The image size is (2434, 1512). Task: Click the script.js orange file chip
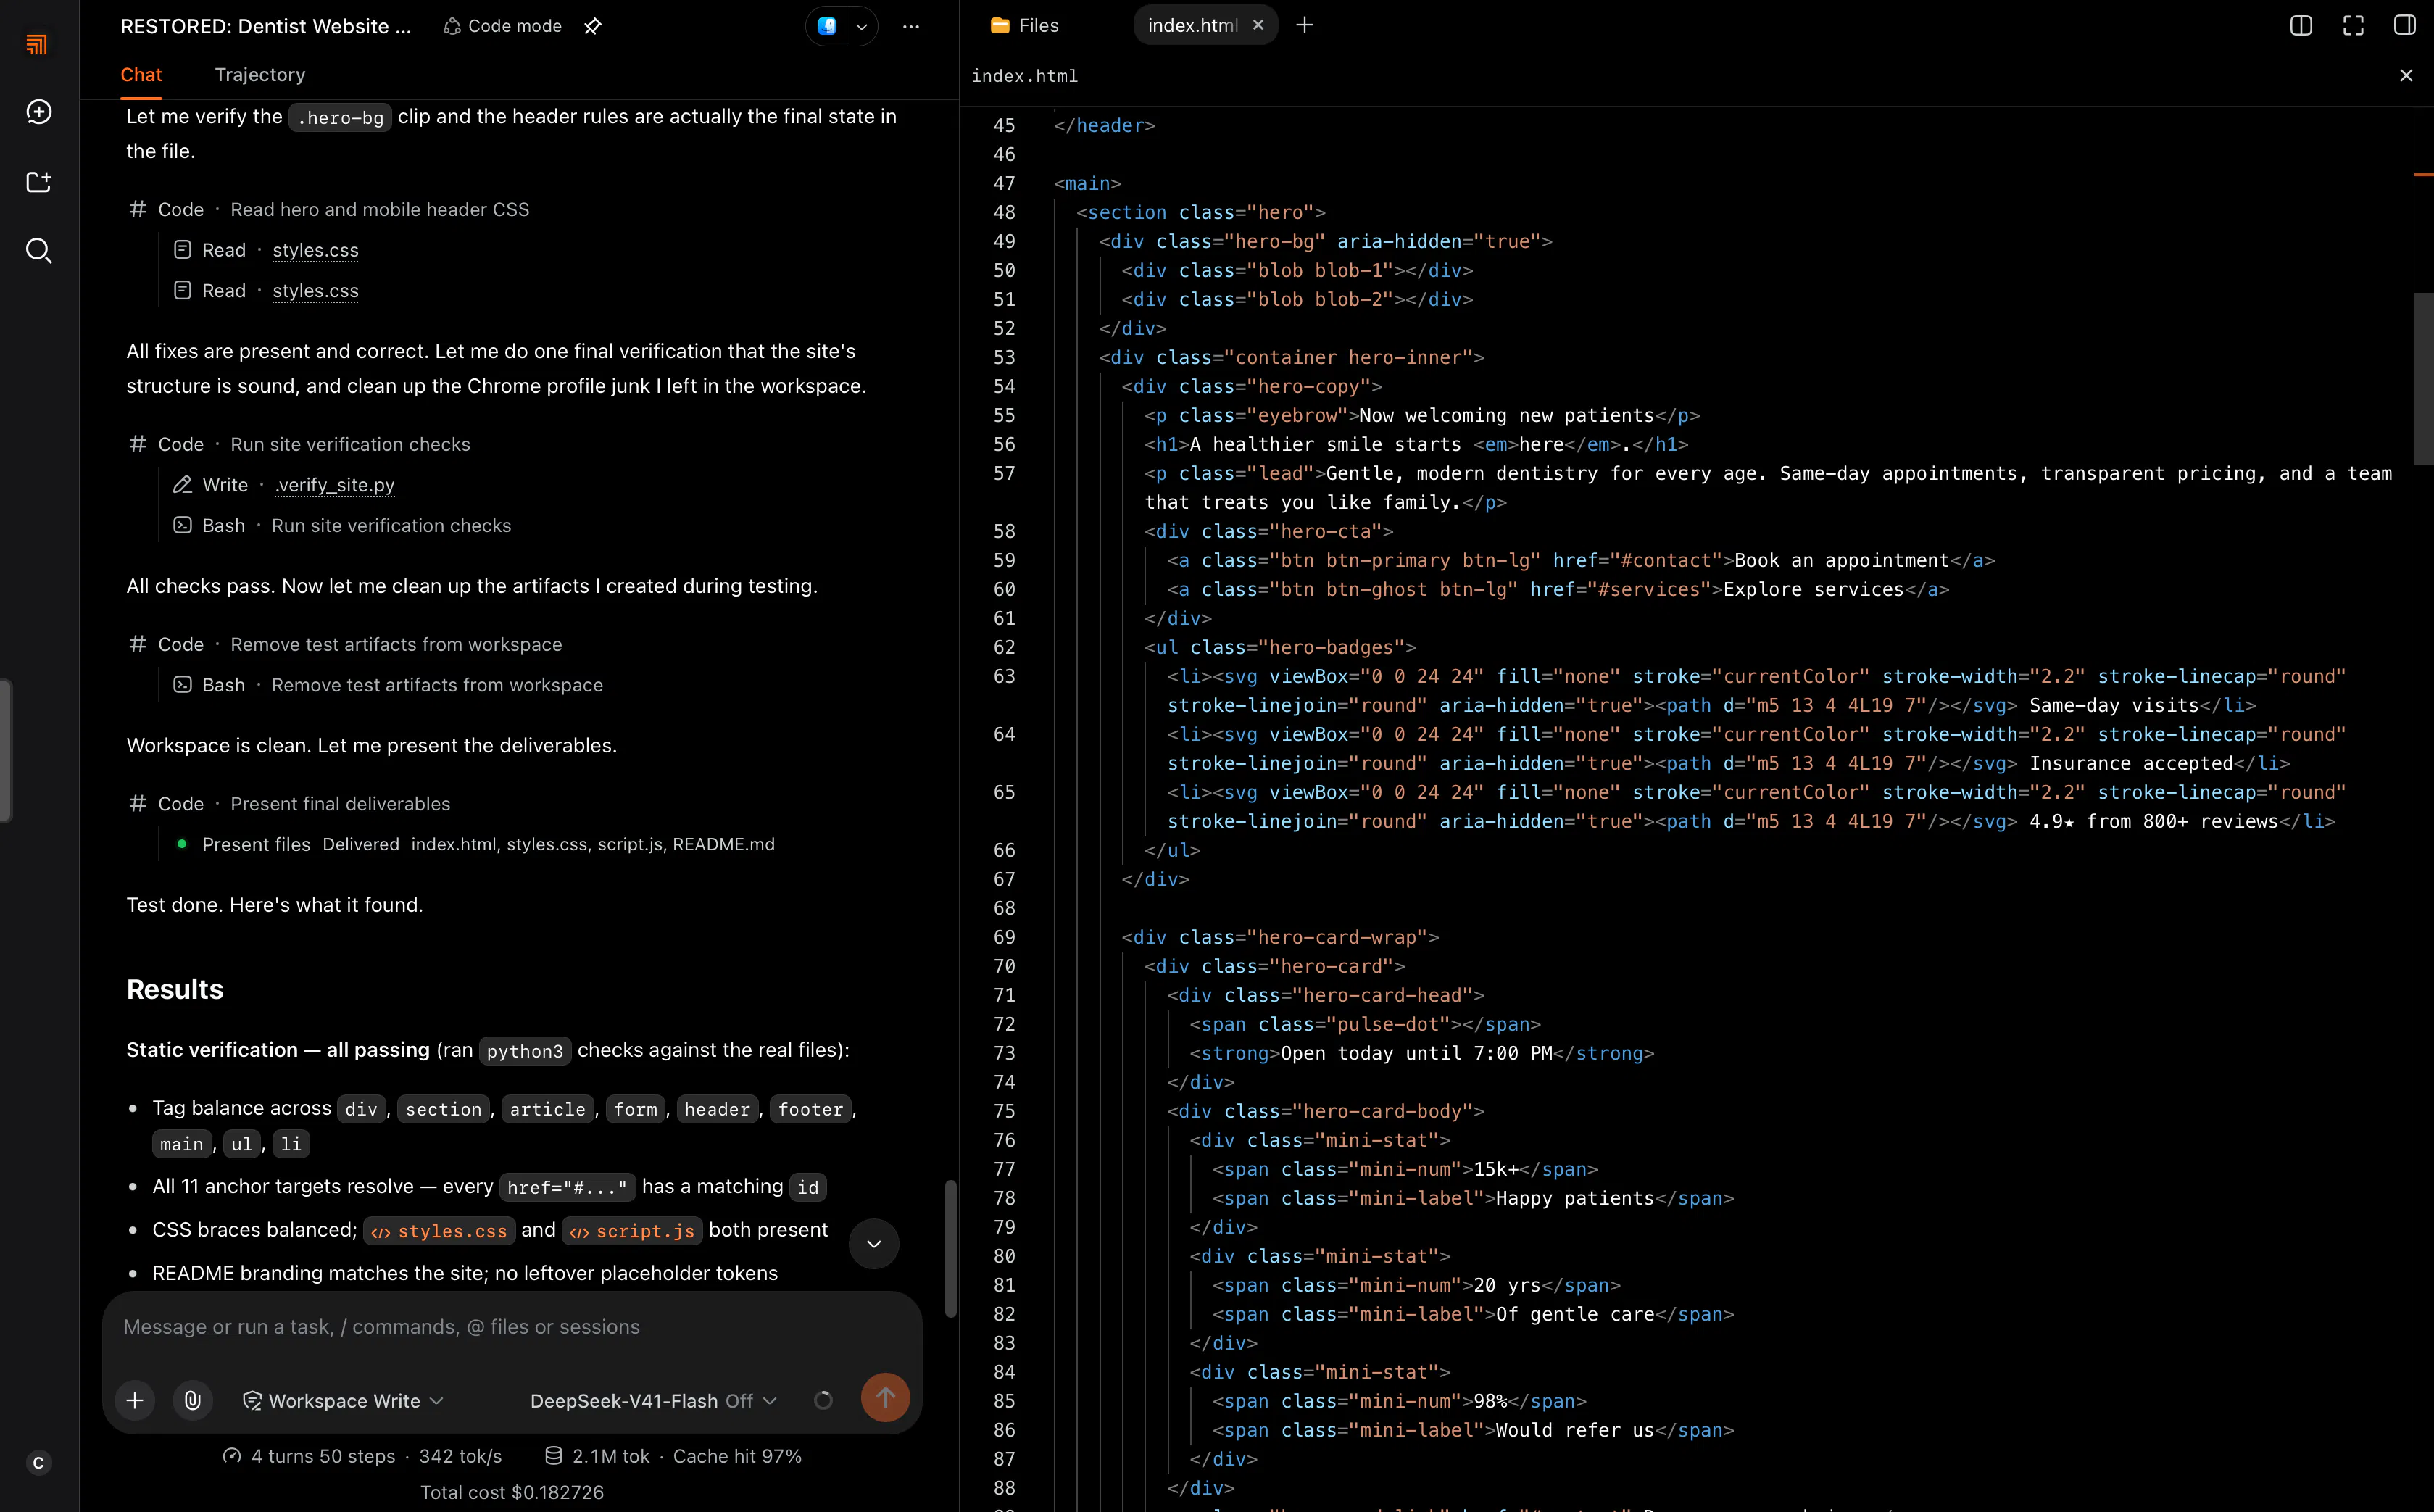coord(632,1231)
